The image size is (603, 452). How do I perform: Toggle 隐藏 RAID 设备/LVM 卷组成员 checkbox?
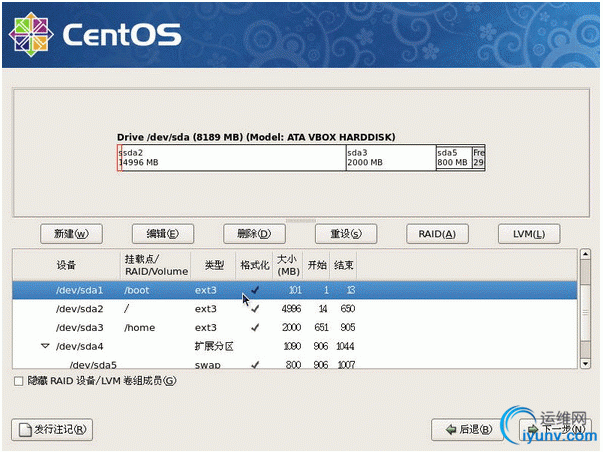coord(18,381)
